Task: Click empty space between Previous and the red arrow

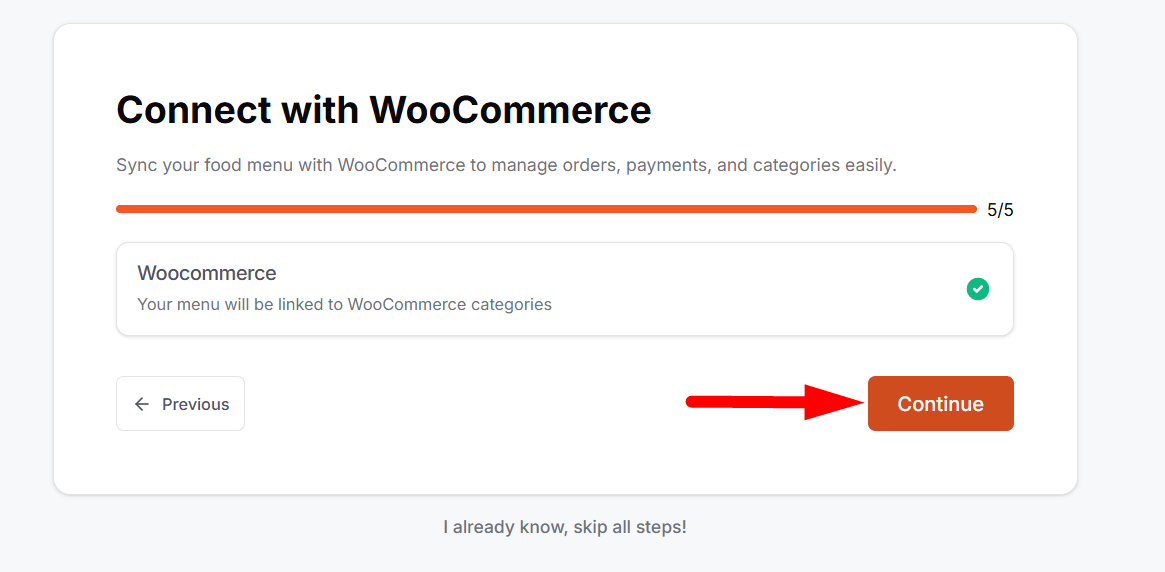Action: click(460, 404)
